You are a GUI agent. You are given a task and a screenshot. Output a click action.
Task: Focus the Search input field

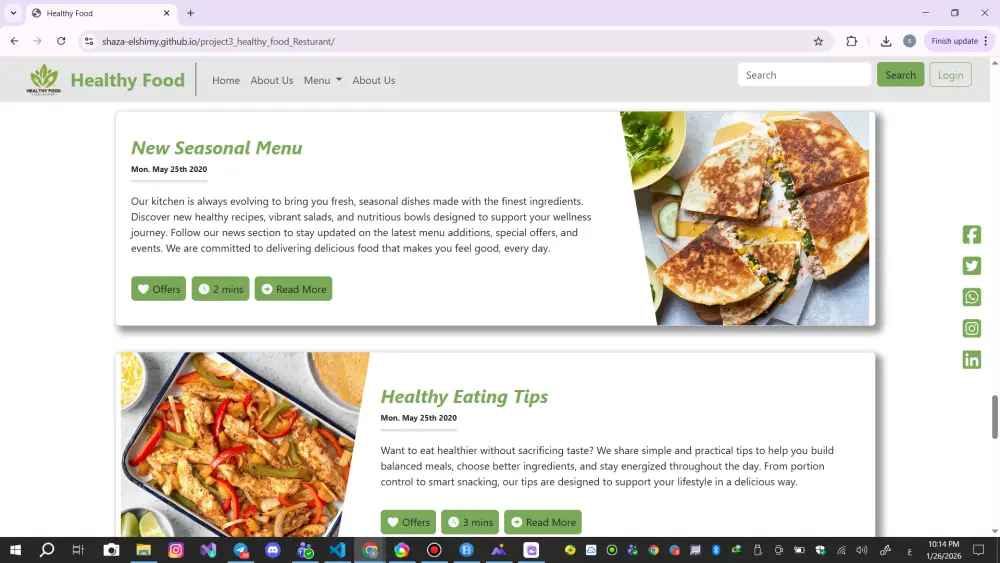coord(804,75)
